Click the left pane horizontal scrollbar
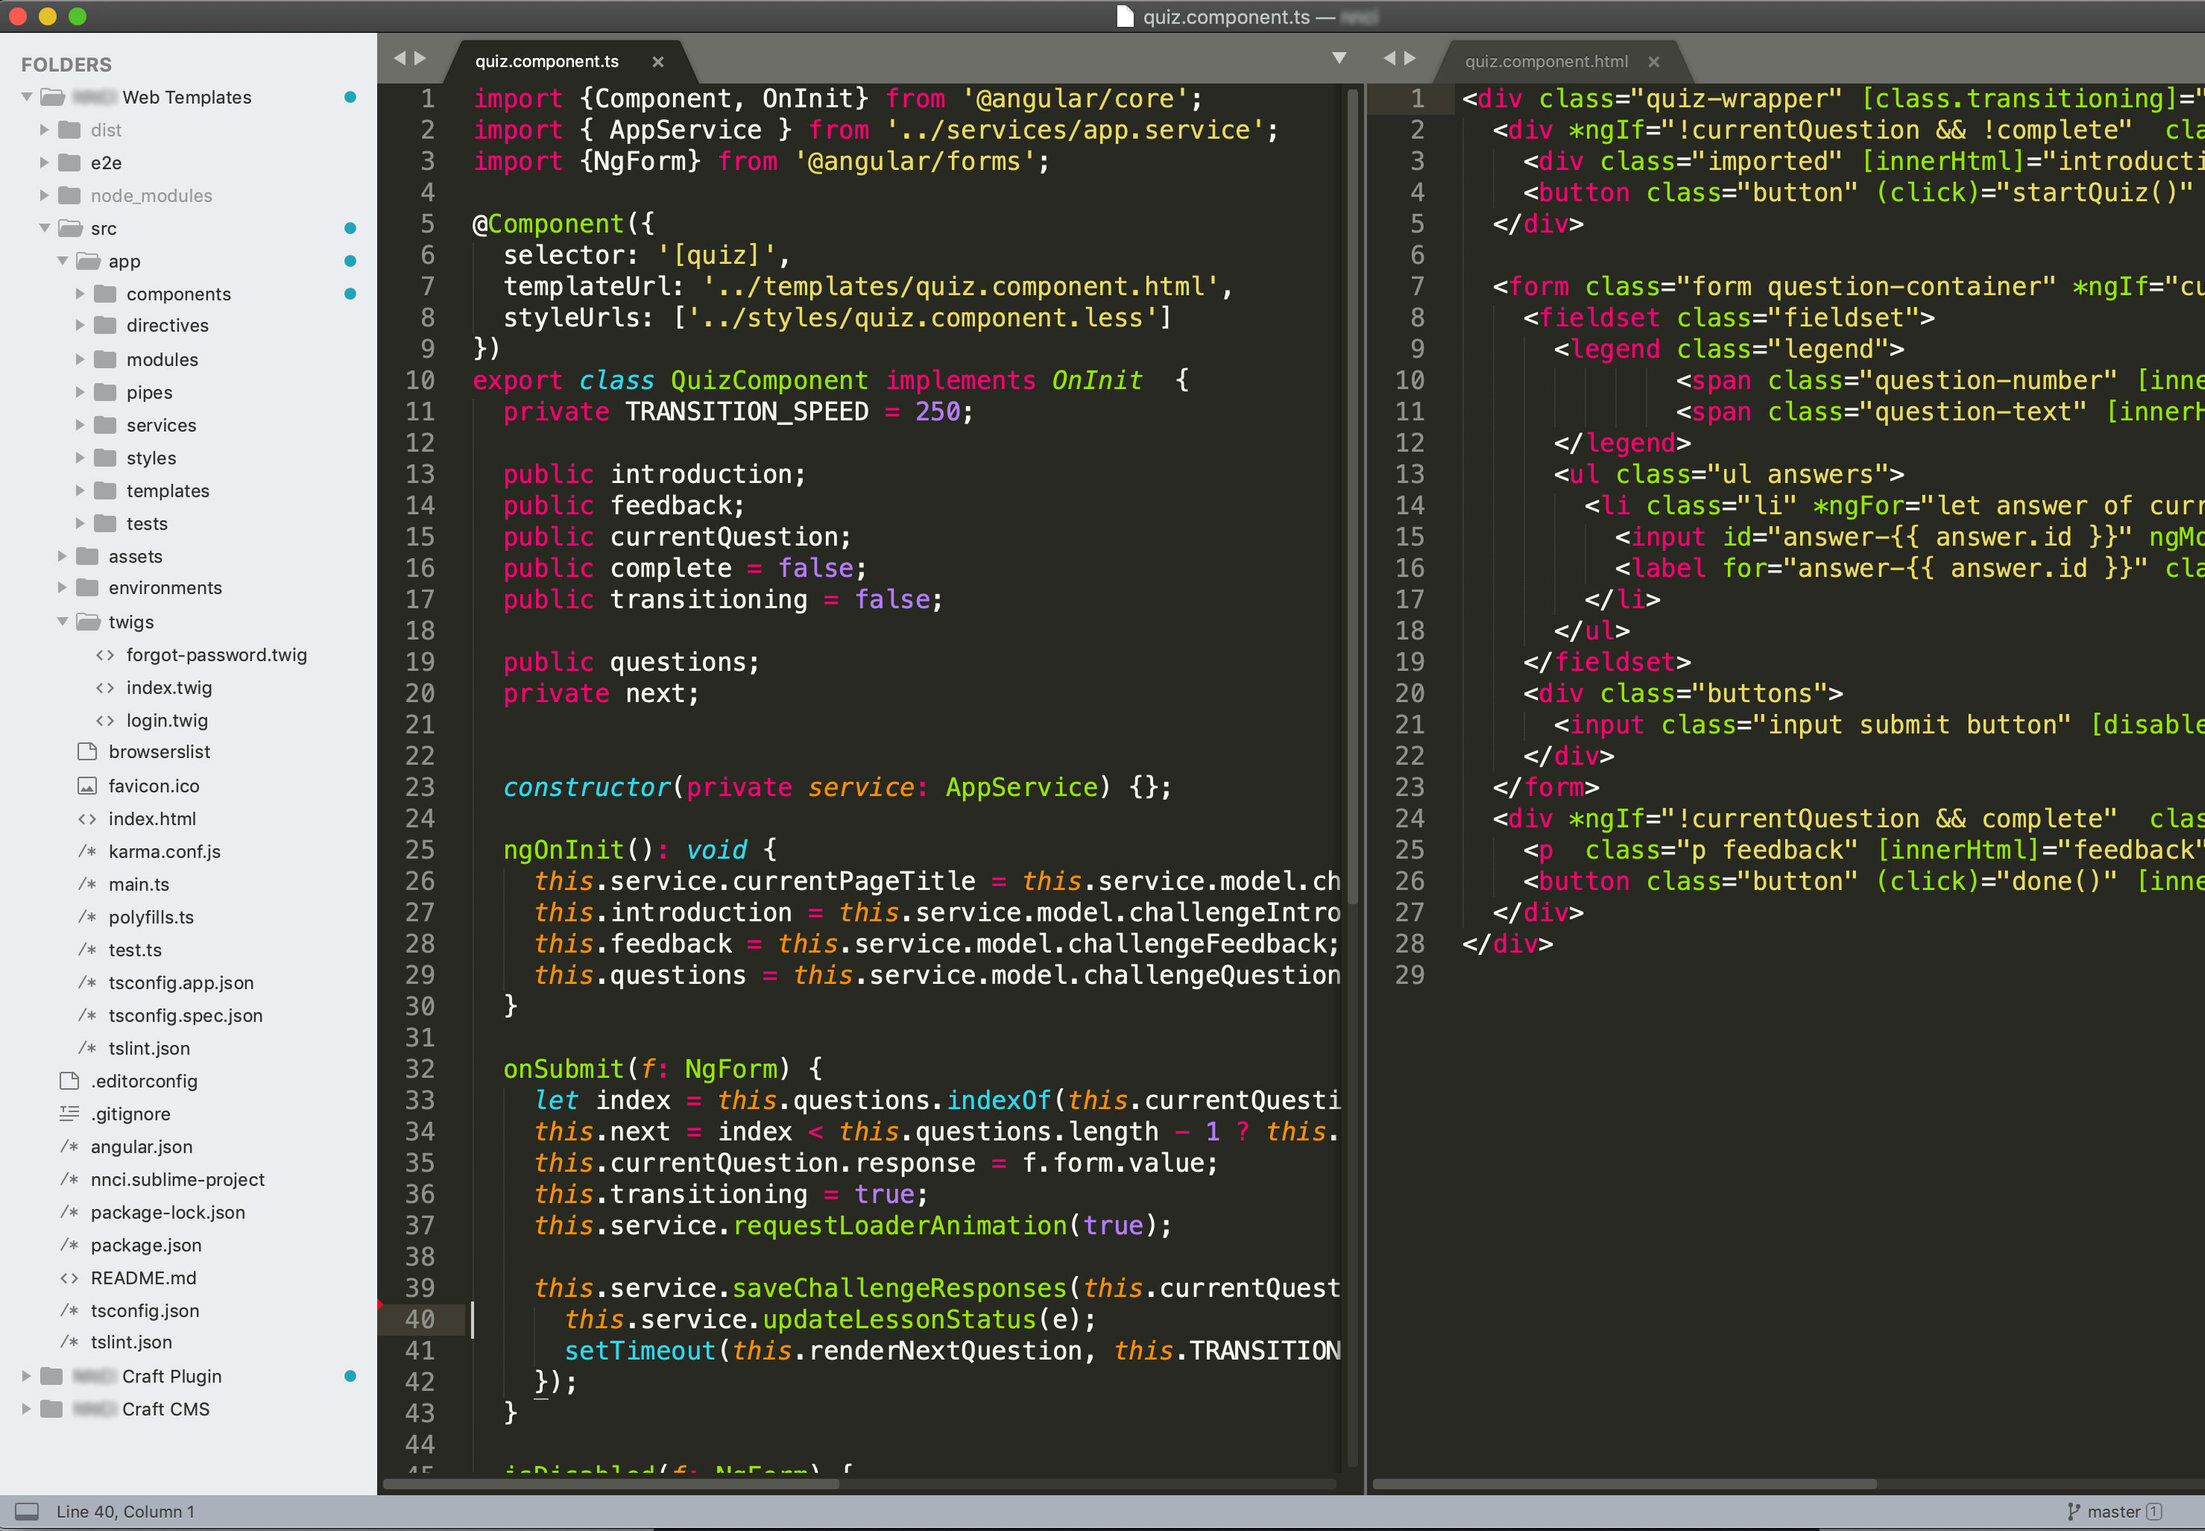2205x1531 pixels. tap(610, 1484)
